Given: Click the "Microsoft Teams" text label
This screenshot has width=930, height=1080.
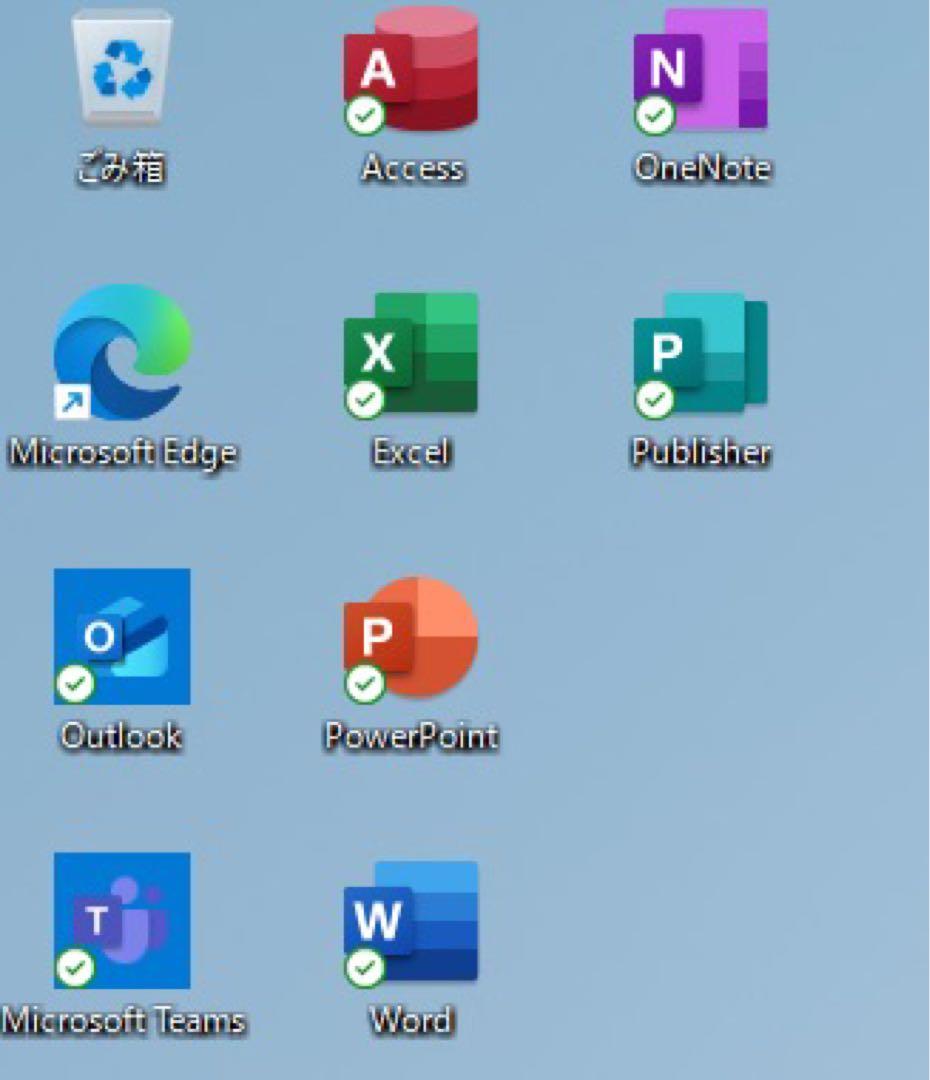Looking at the screenshot, I should pyautogui.click(x=123, y=1021).
